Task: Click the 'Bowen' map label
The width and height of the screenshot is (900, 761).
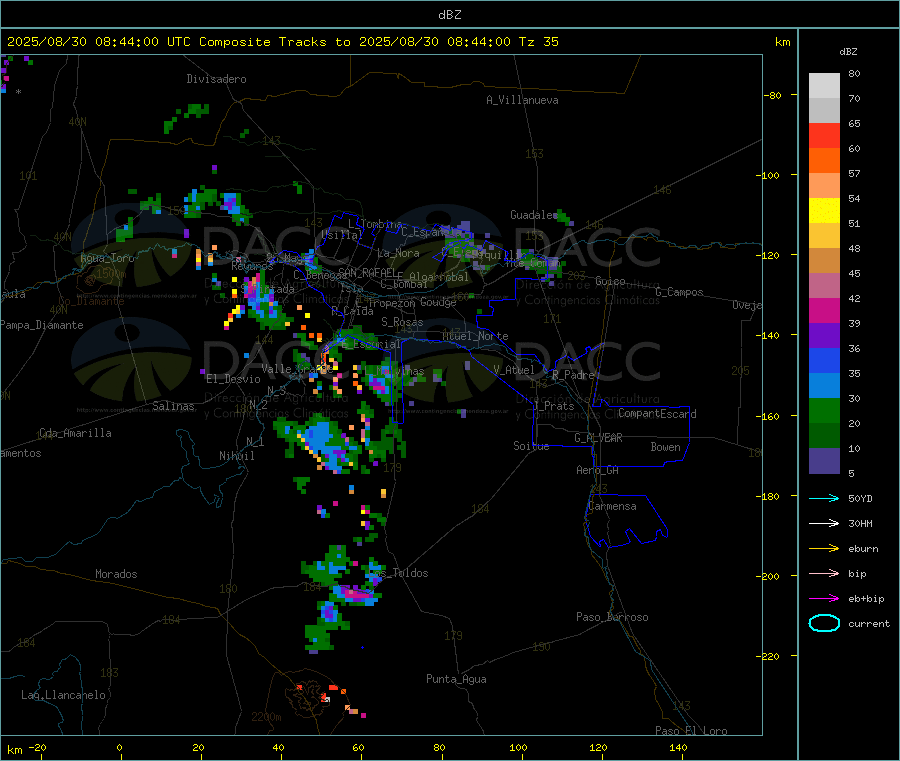Action: click(x=665, y=447)
